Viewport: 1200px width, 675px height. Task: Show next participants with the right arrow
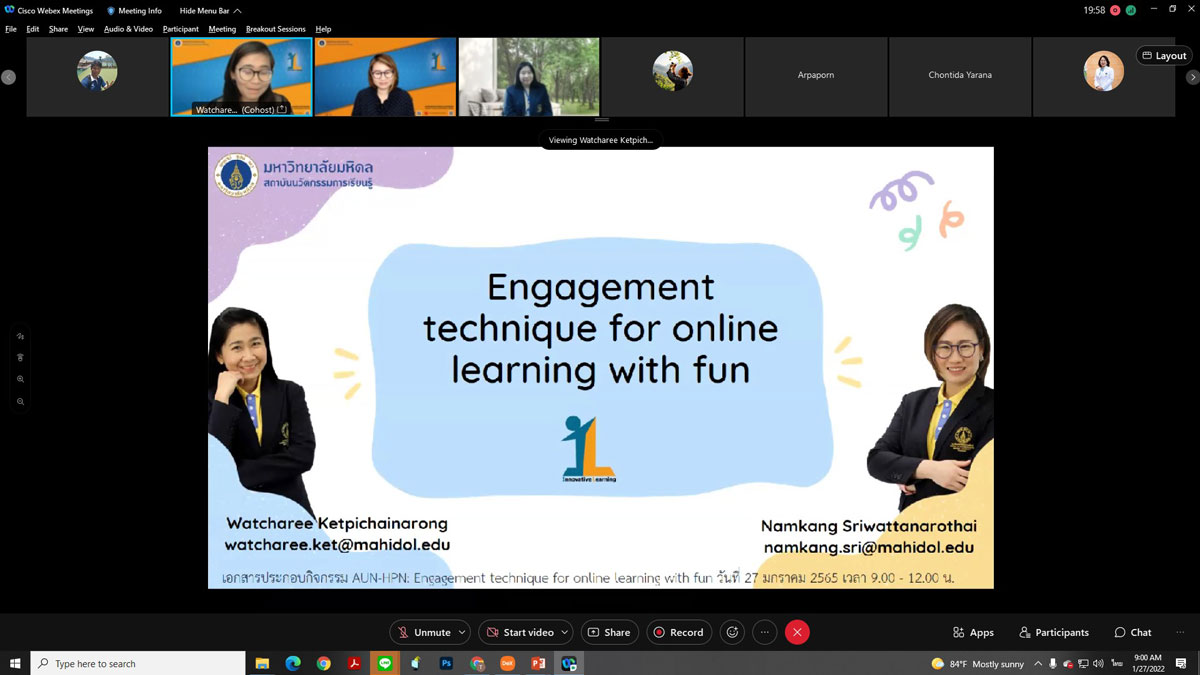[x=1192, y=77]
